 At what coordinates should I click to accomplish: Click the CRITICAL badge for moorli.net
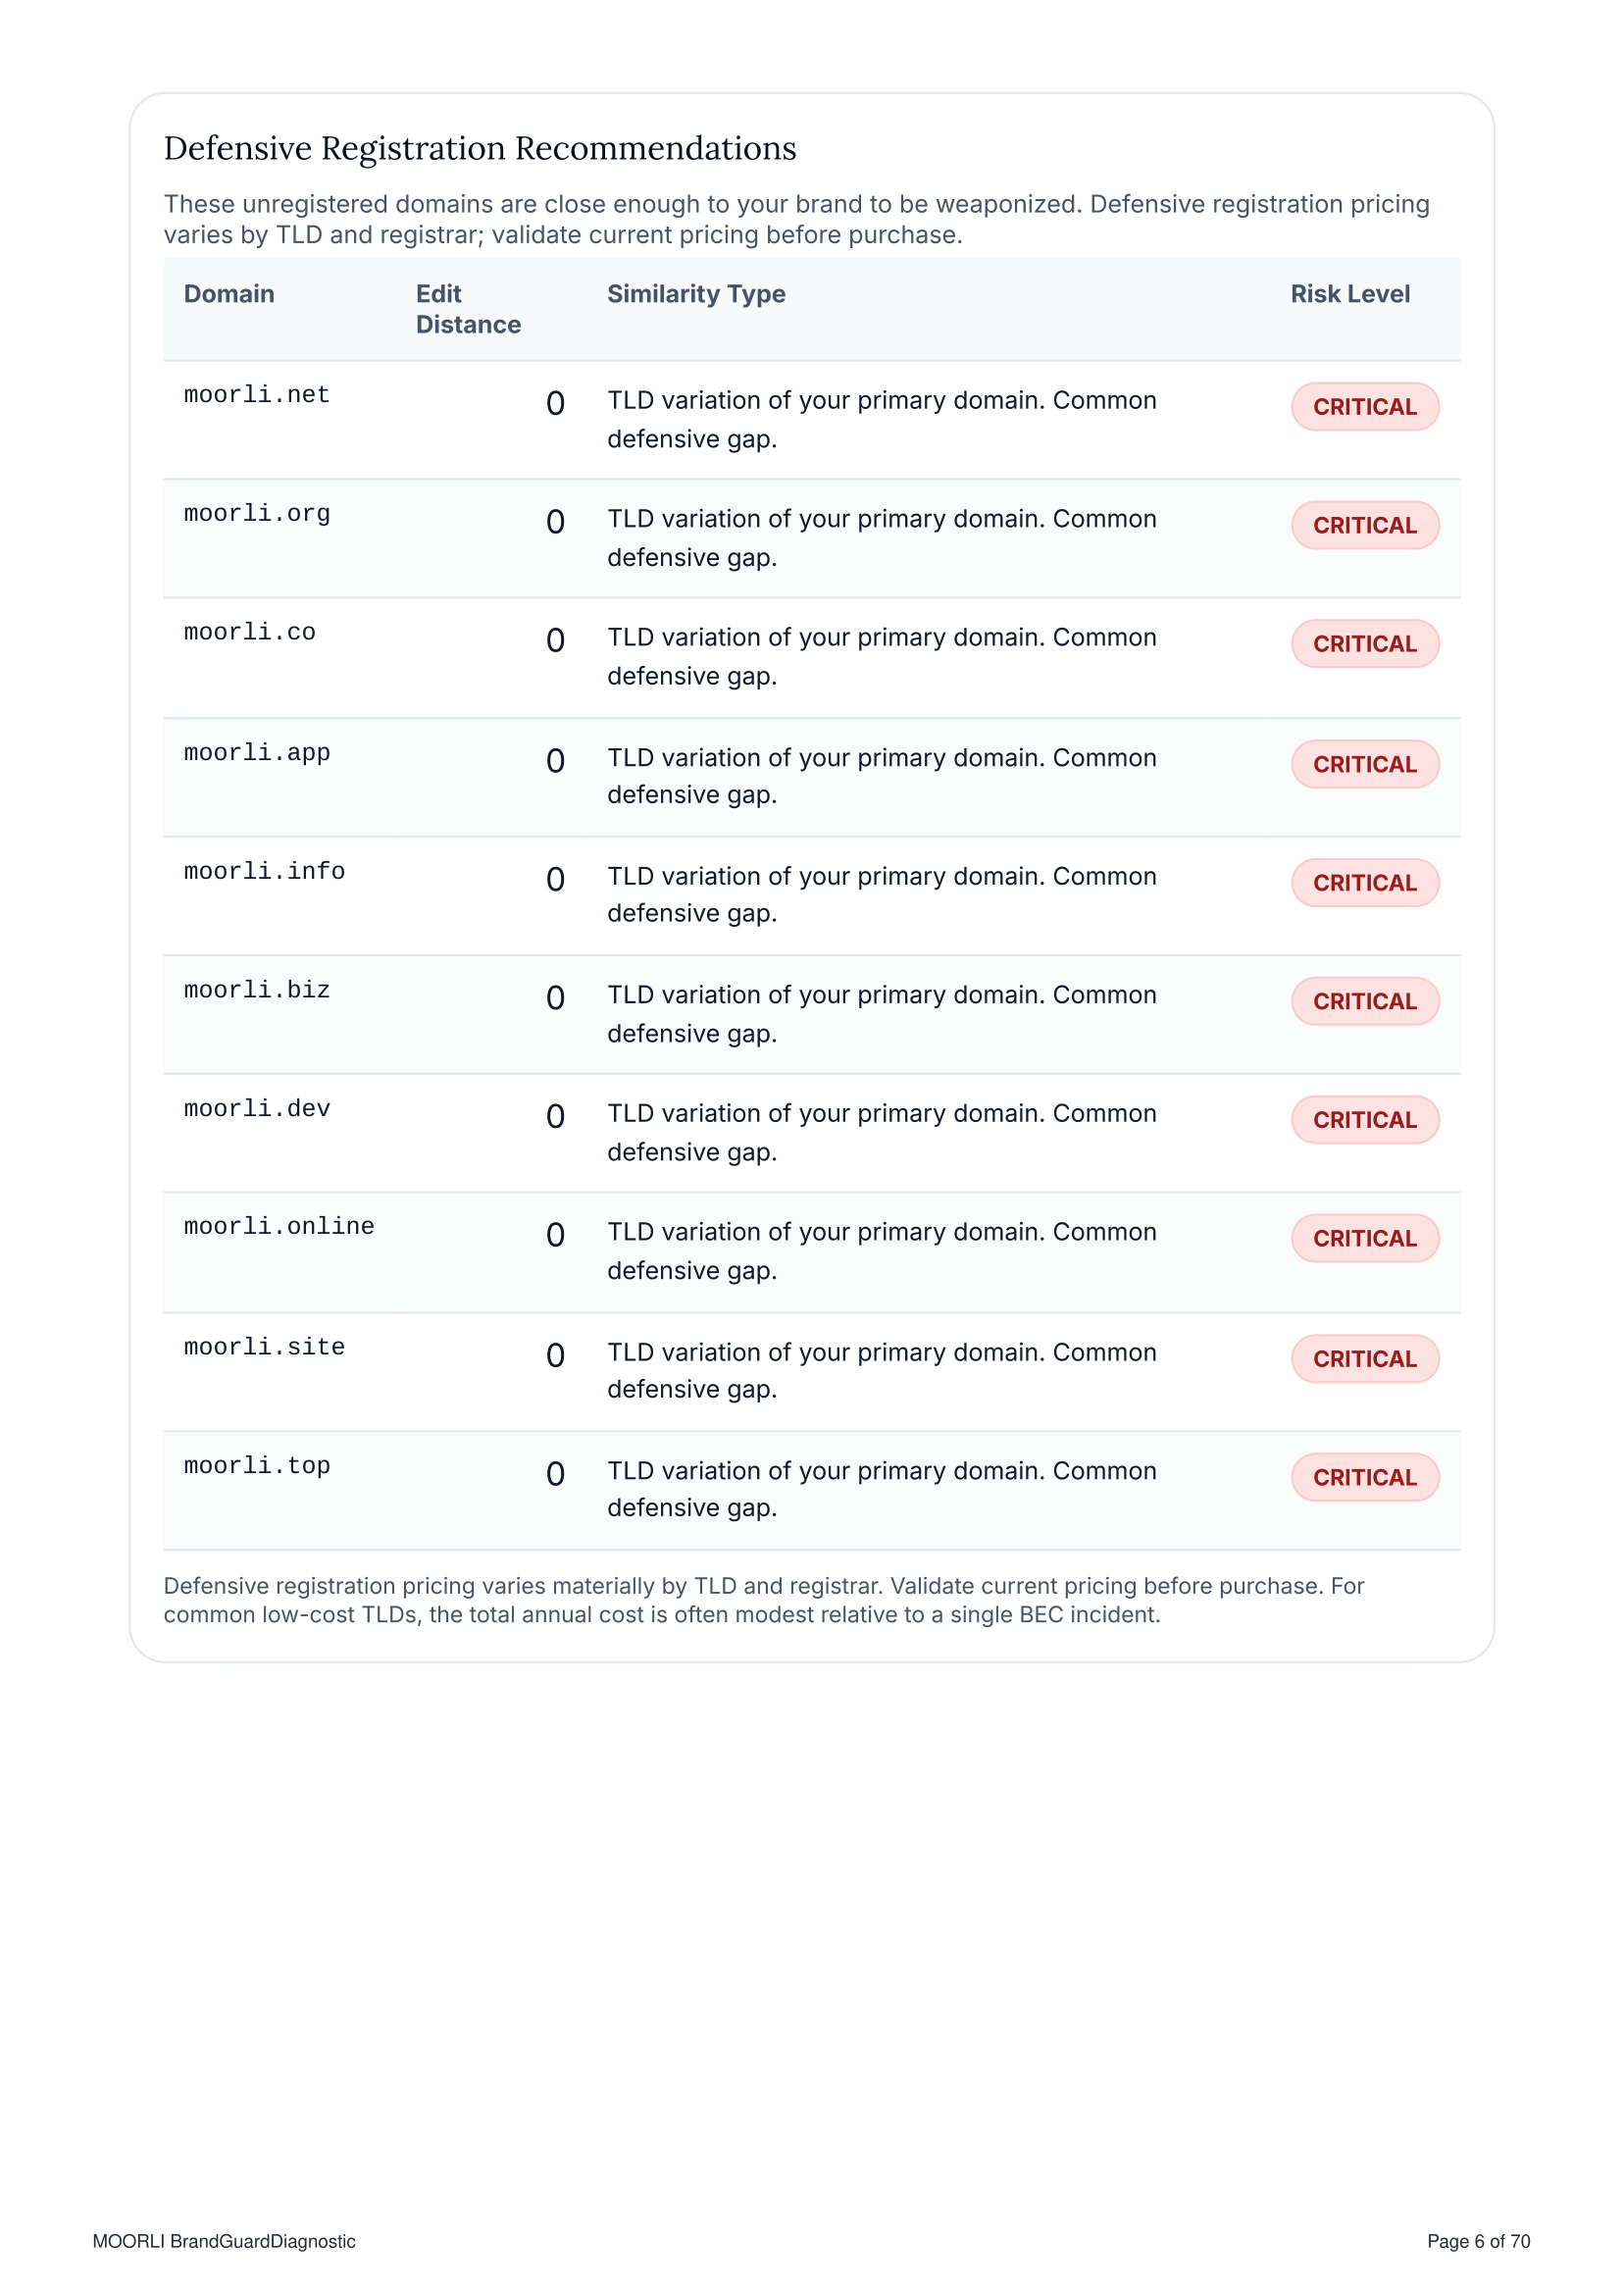pos(1365,407)
